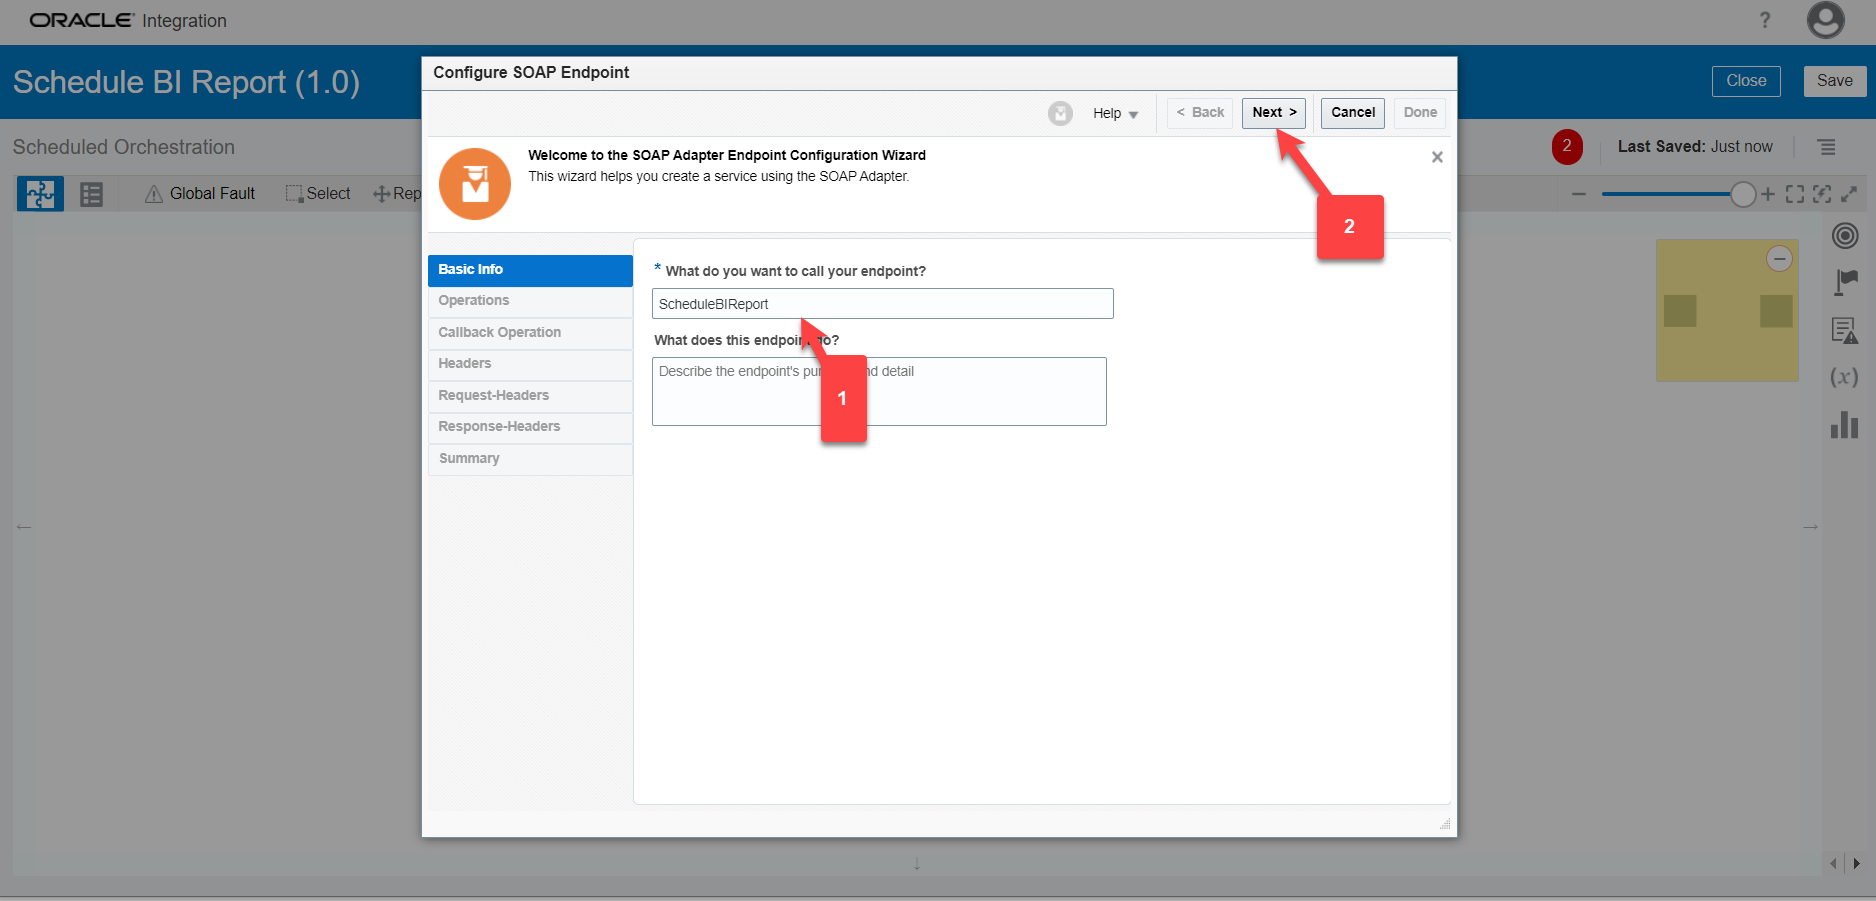Toggle fullscreen canvas with expand arrows
Screen dimensions: 1876x901
[x=1849, y=194]
